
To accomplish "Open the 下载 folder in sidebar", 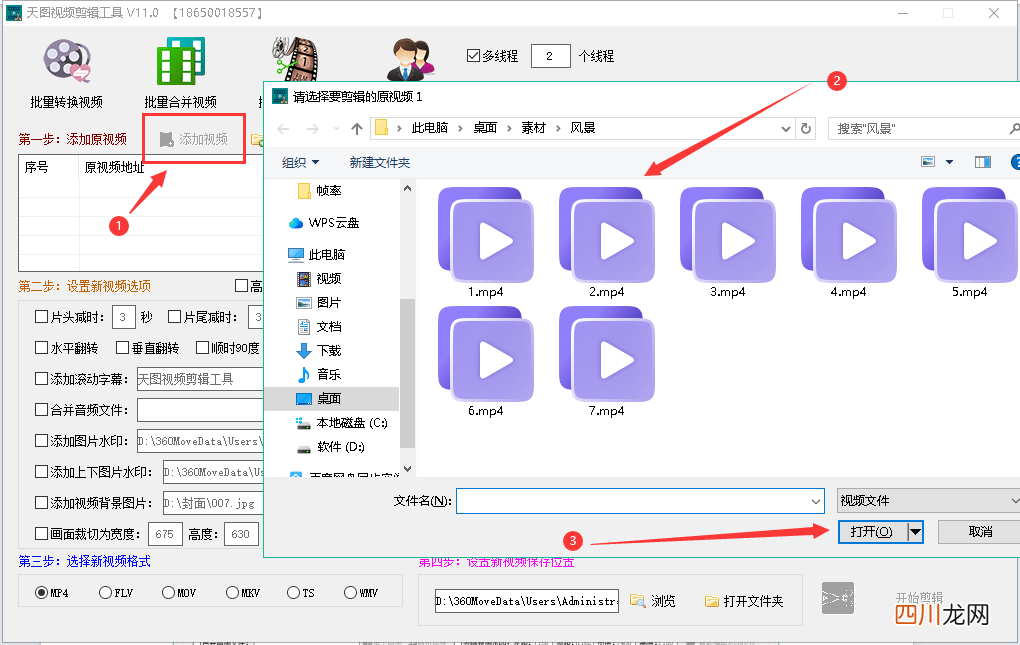I will [x=319, y=350].
